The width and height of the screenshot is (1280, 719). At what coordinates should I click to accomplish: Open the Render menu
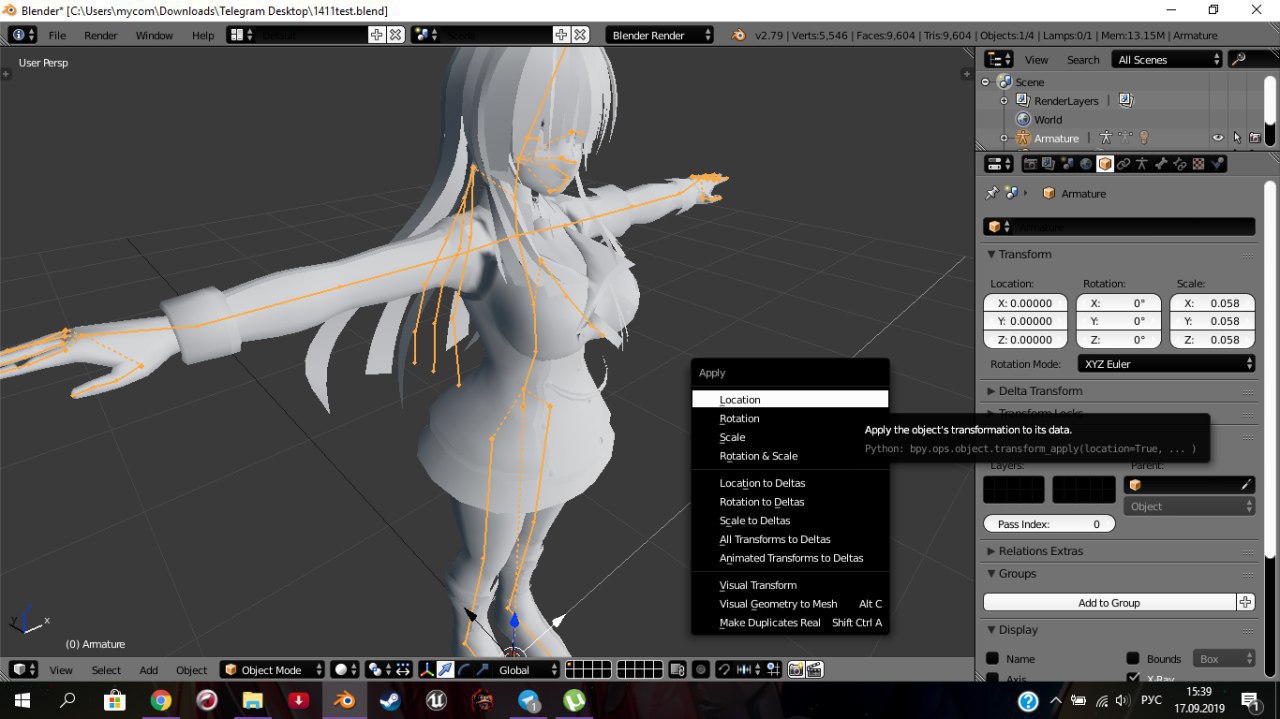101,35
